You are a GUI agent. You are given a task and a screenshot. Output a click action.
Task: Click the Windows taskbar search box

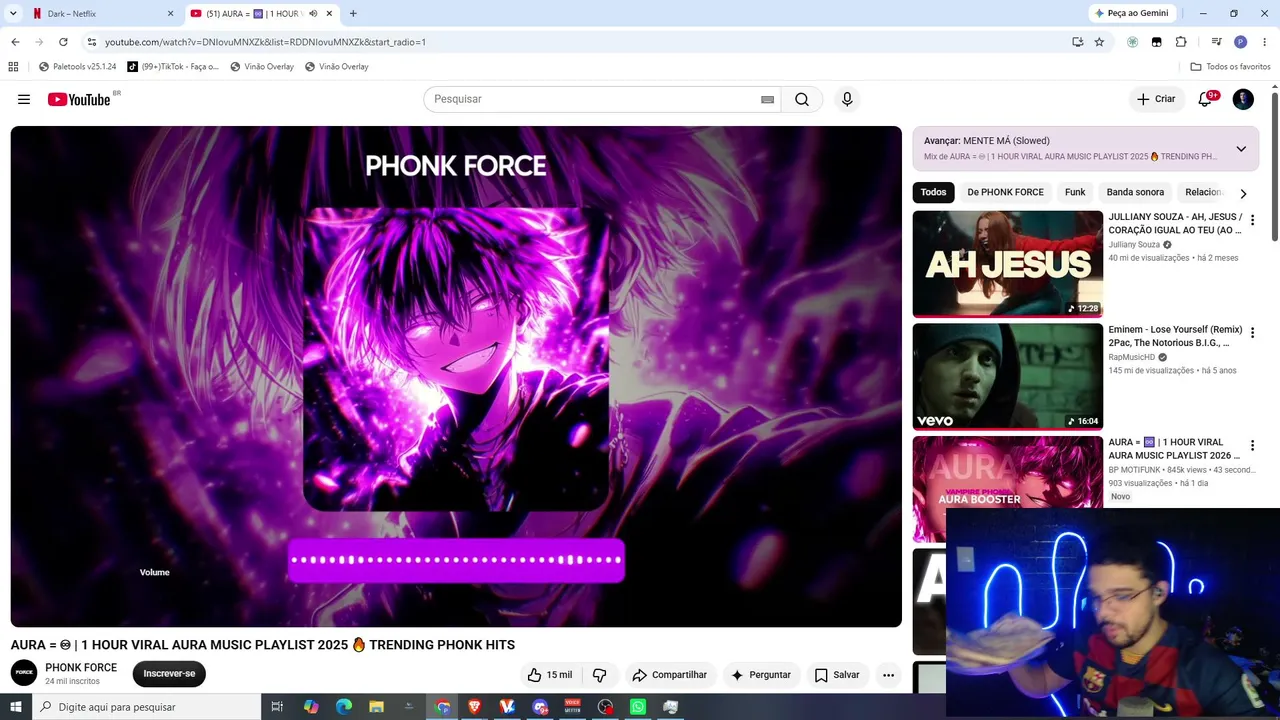[x=146, y=707]
